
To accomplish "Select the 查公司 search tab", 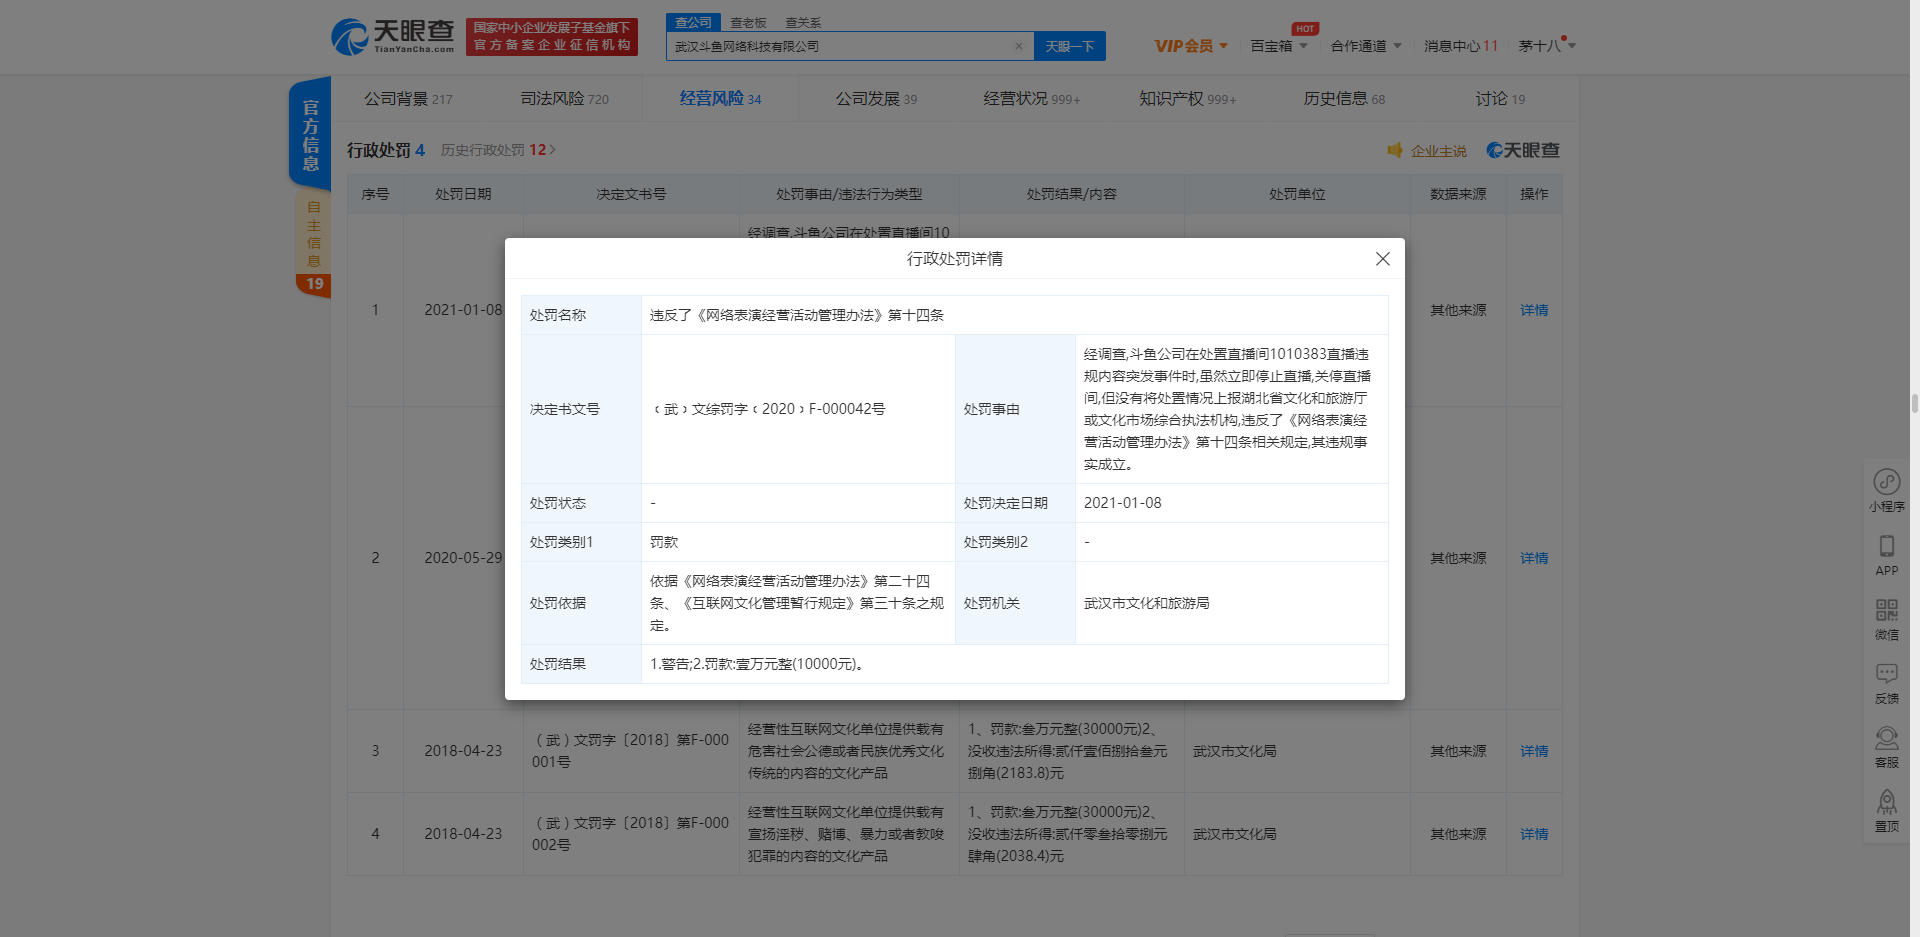I will pos(693,22).
